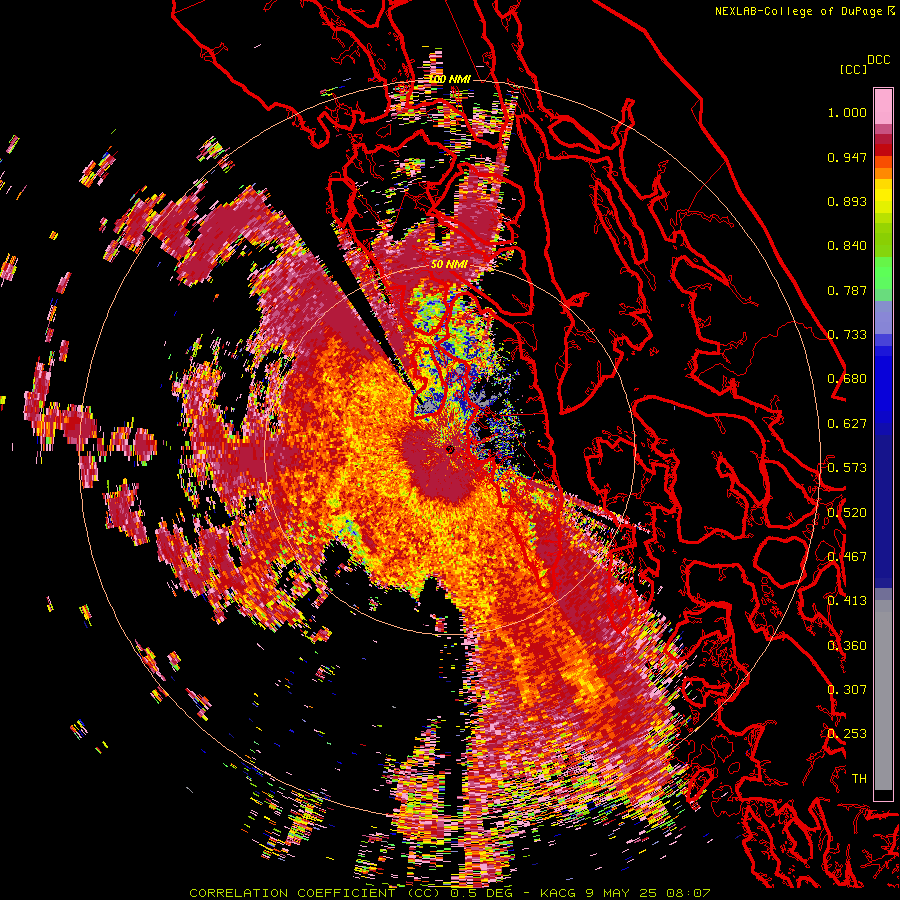Pick the gray segment of the color bar
This screenshot has width=900, height=900.
coord(883,695)
